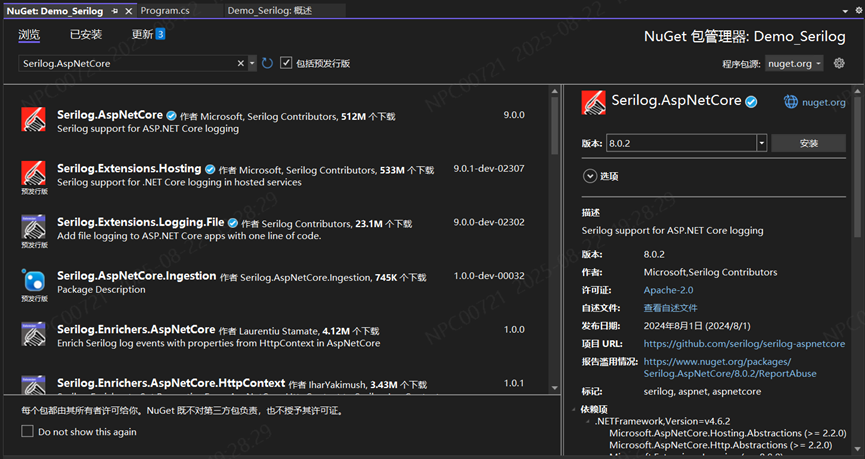Open the package source nuget.org dropdown
Screen dimensions: 865x459
tap(794, 63)
